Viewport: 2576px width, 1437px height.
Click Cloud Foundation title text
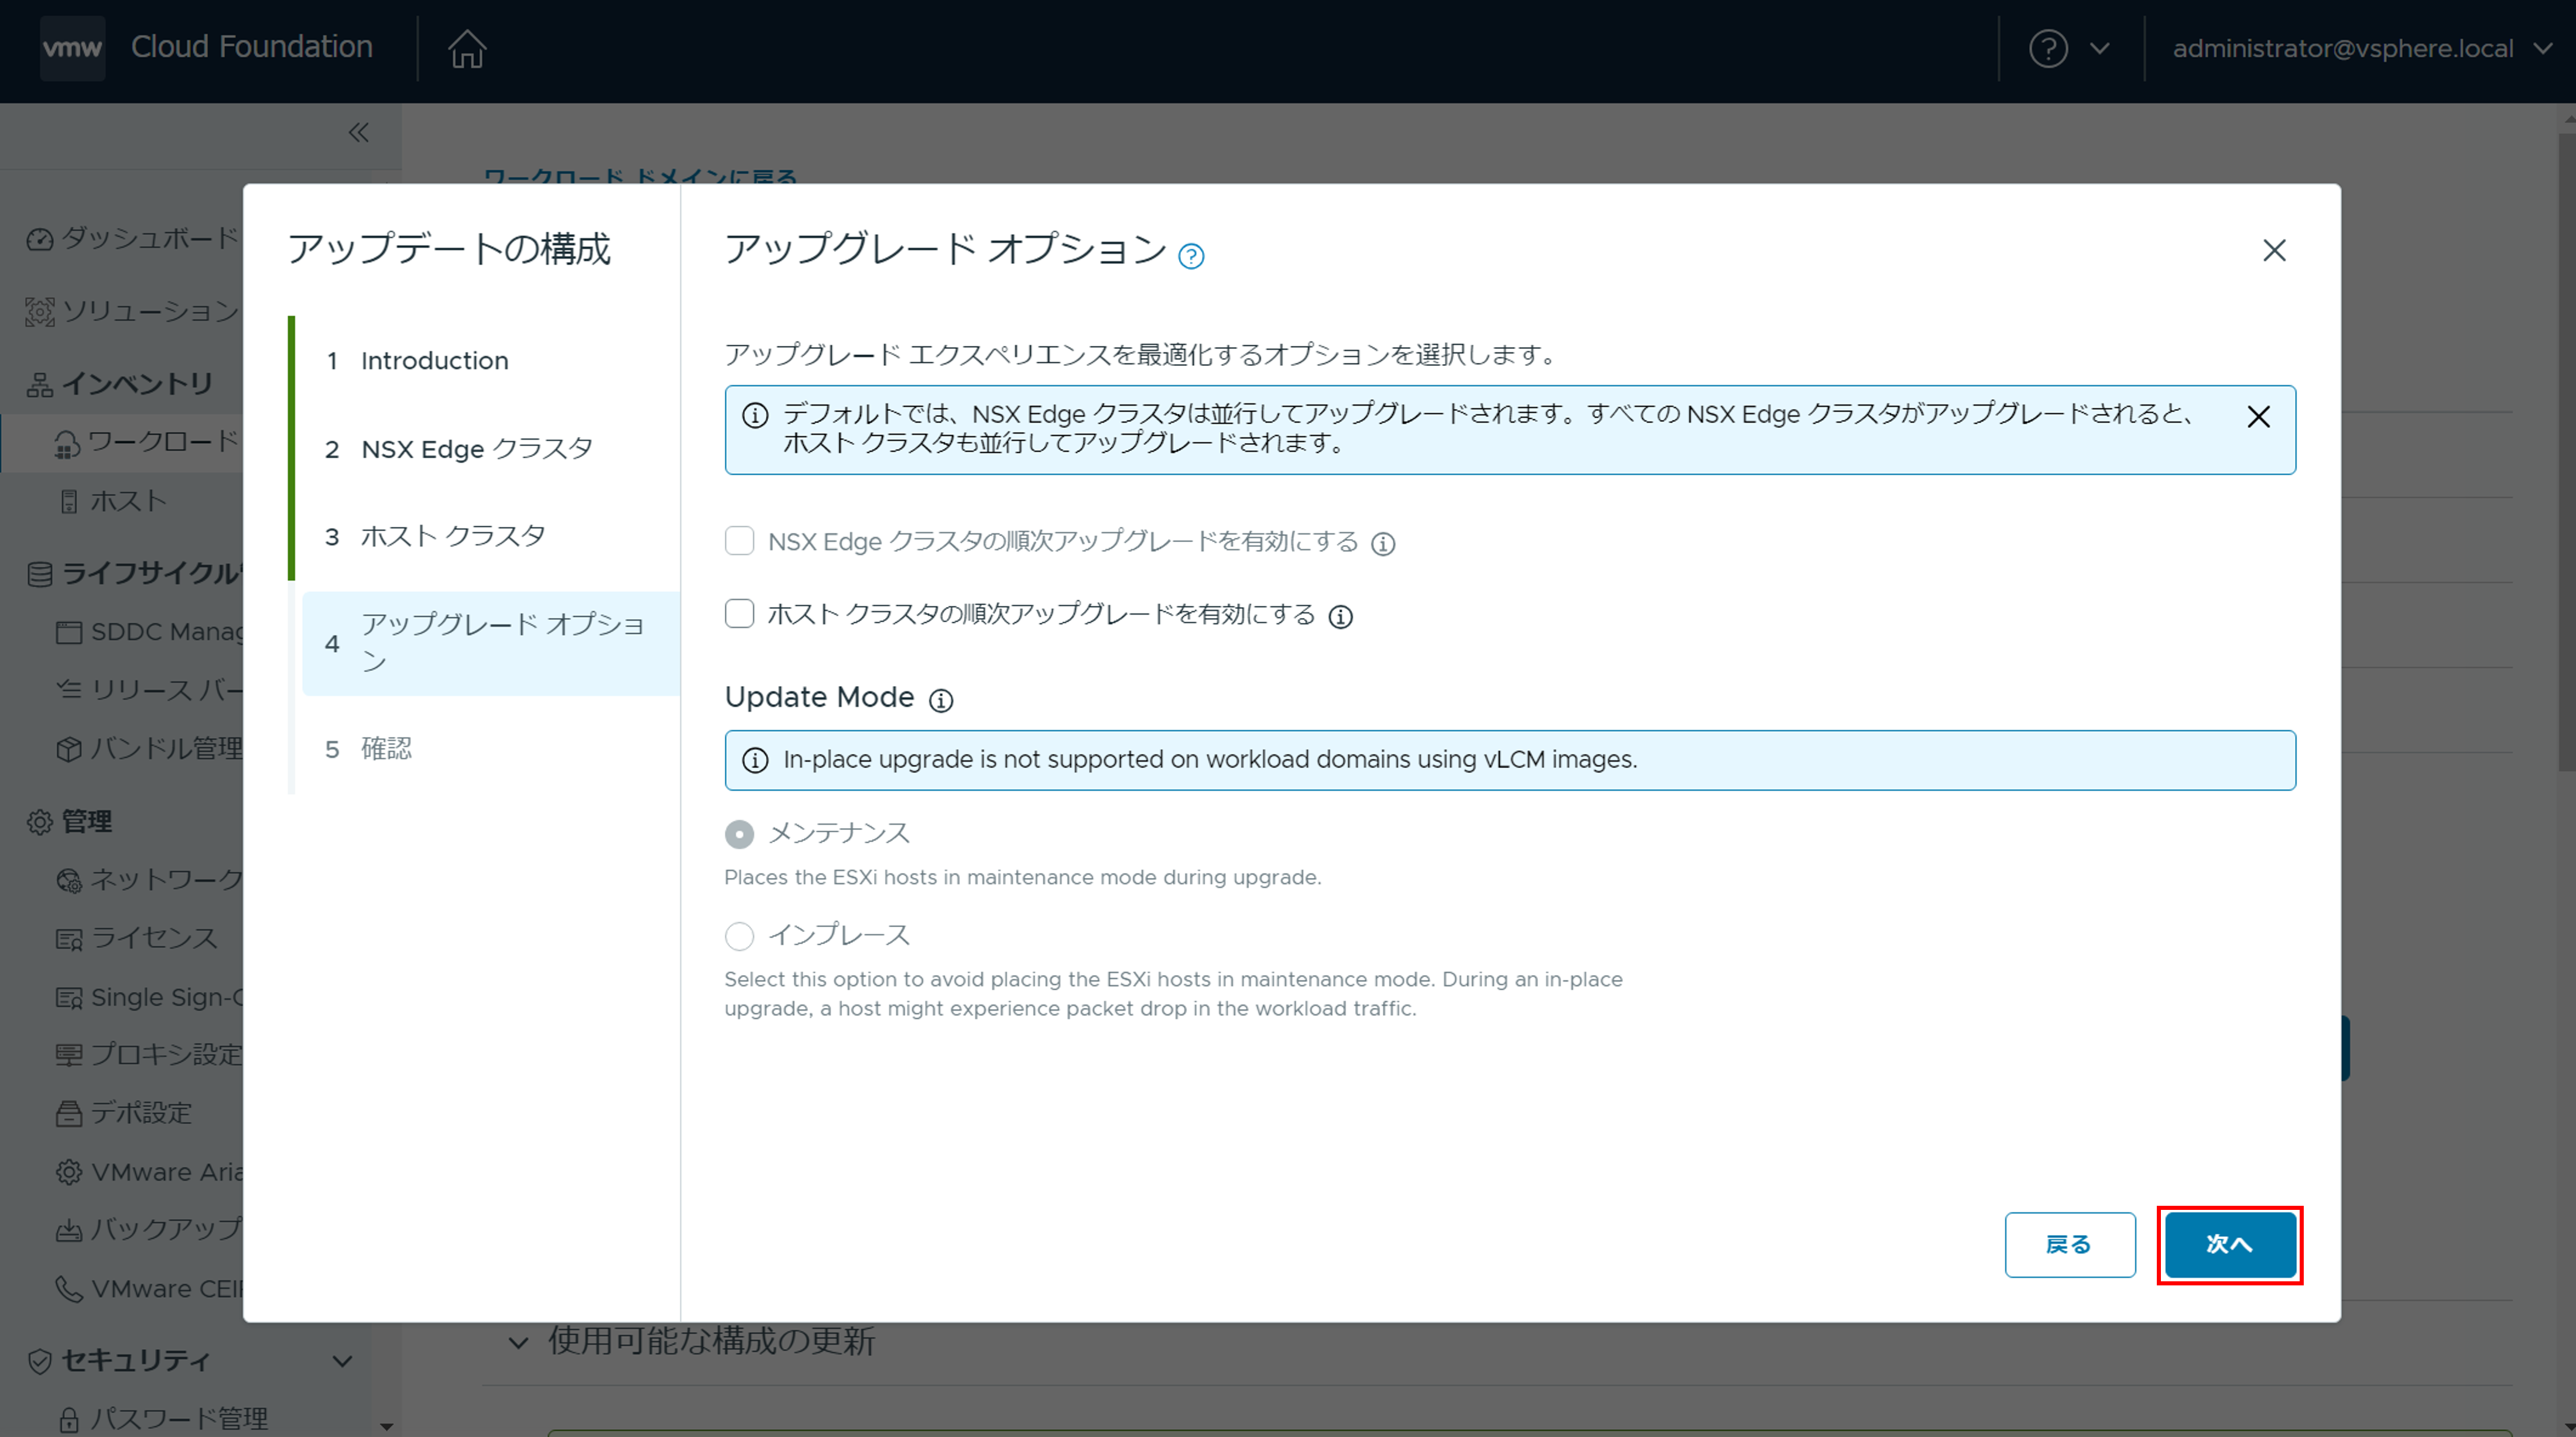pyautogui.click(x=251, y=47)
